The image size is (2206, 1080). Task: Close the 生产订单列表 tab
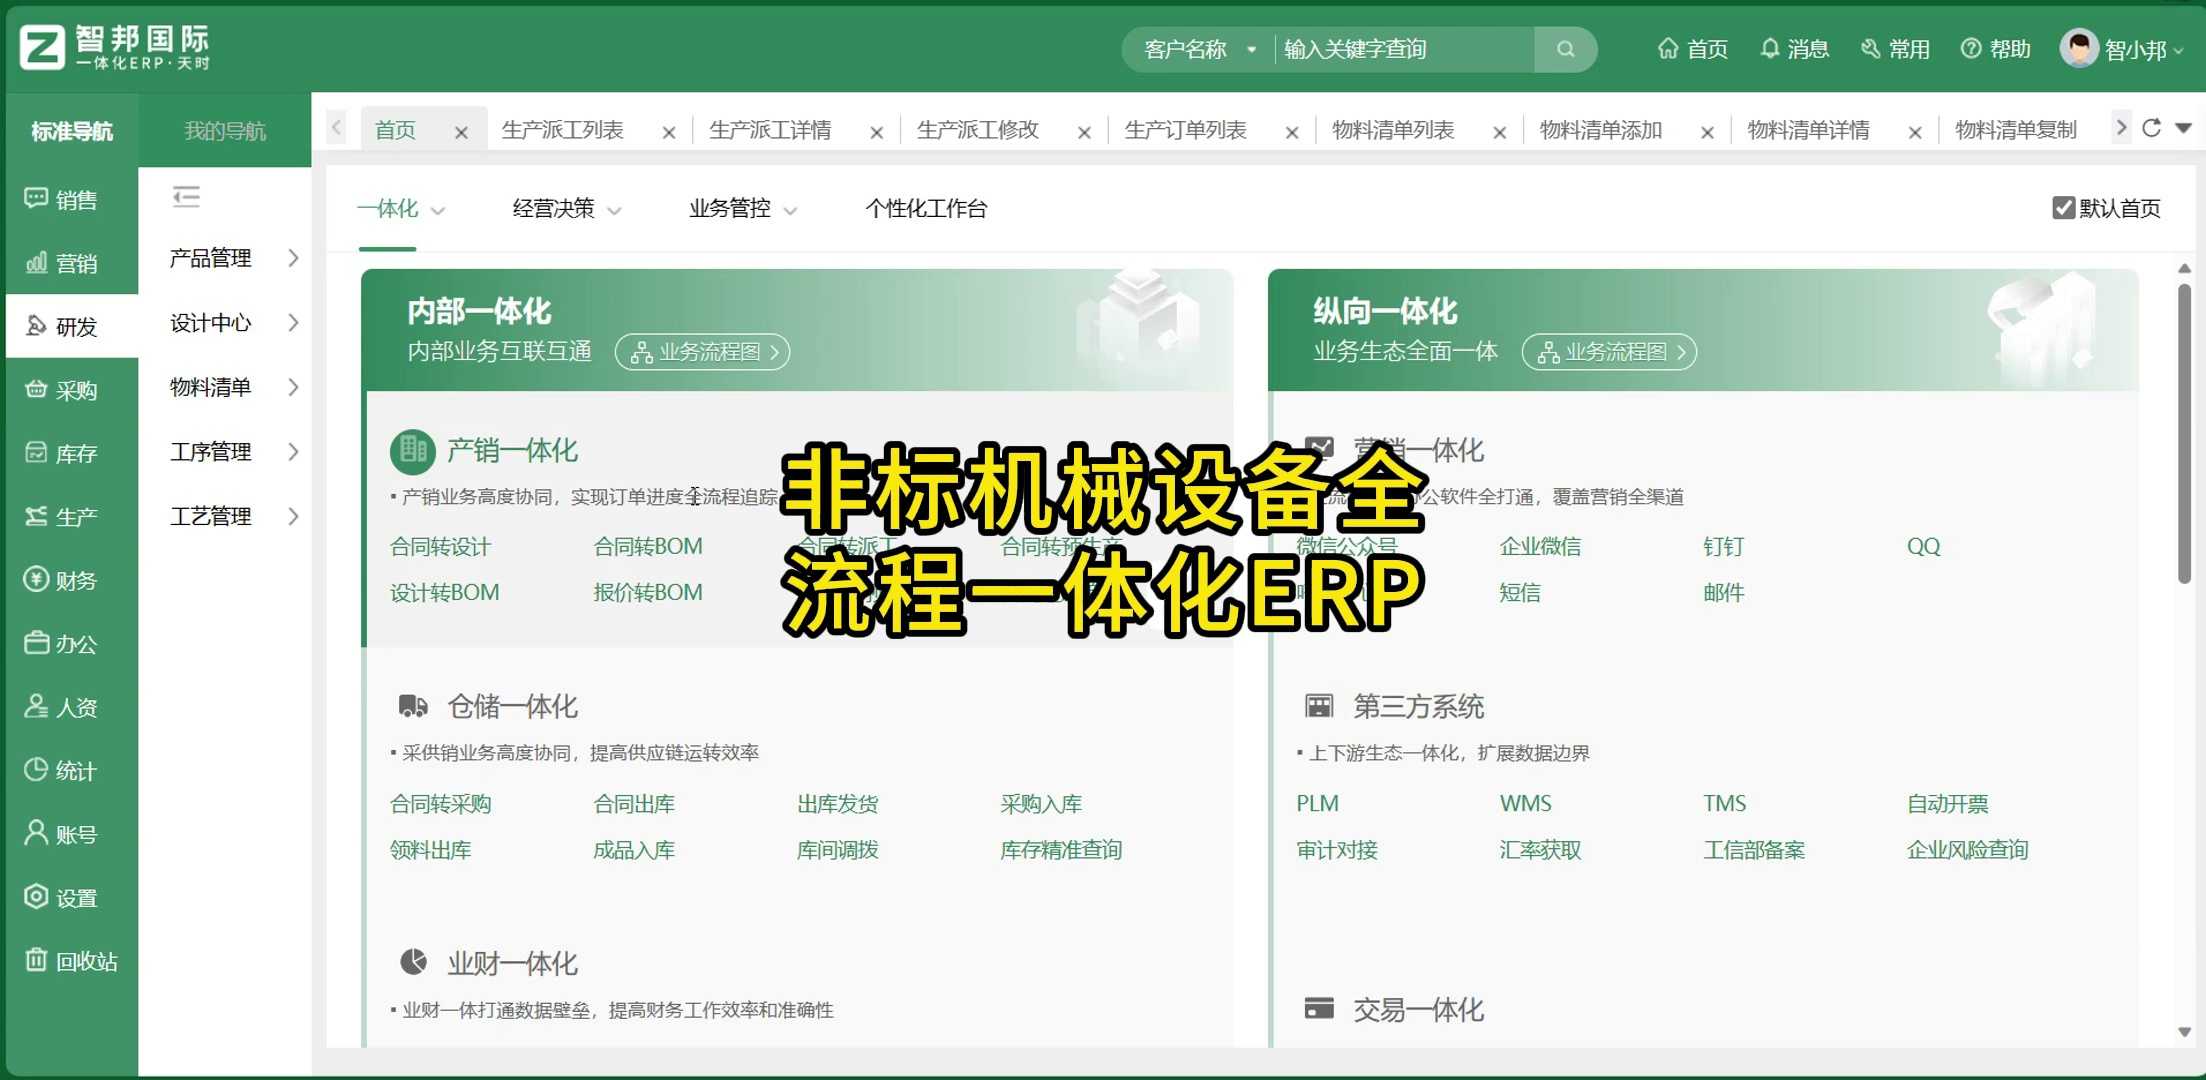point(1292,132)
